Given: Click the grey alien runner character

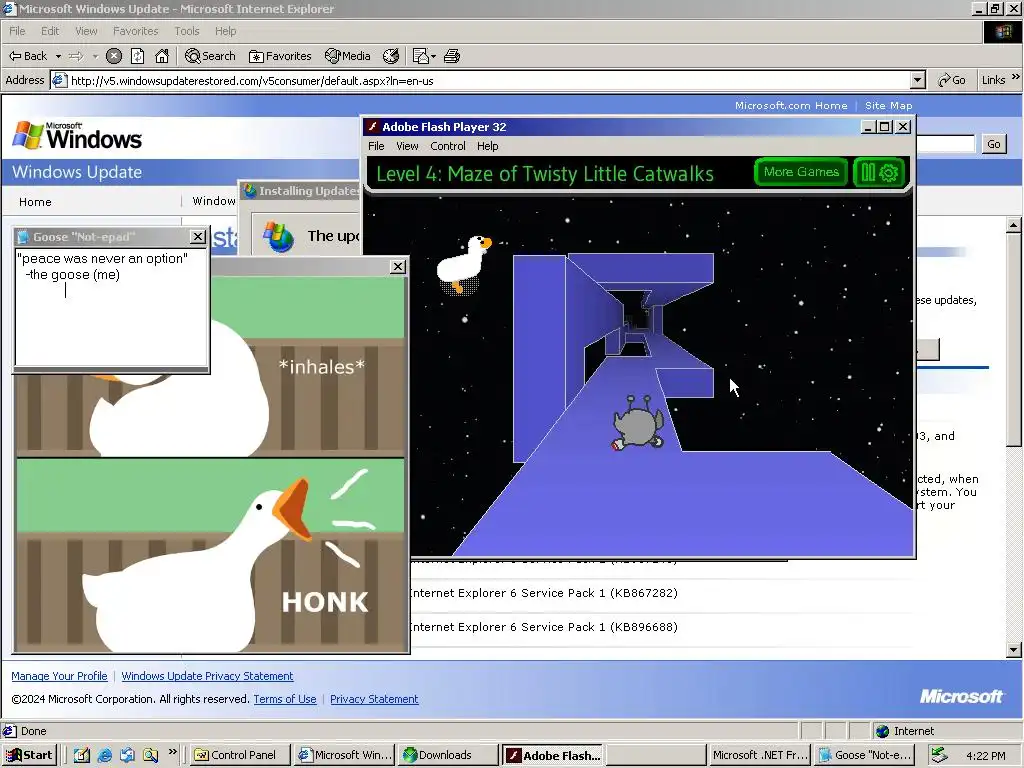Looking at the screenshot, I should [x=638, y=423].
